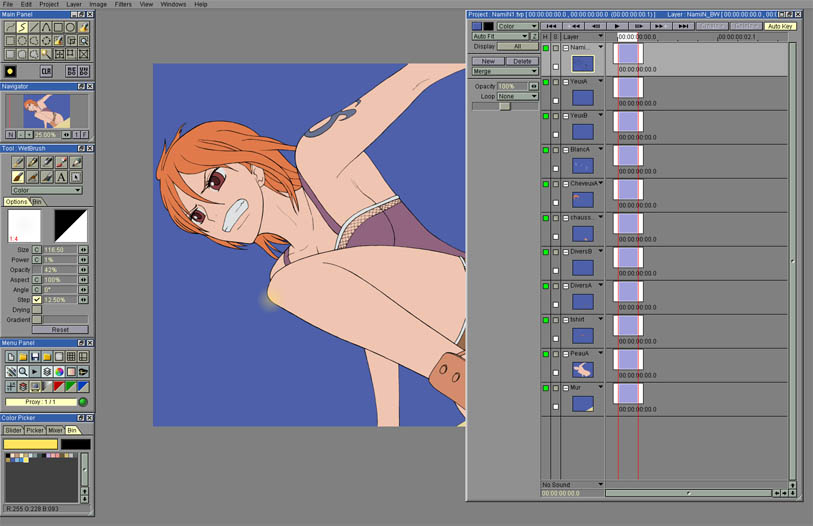Open DiversB layer dropdown arrow
Image resolution: width=813 pixels, height=526 pixels.
coord(600,251)
